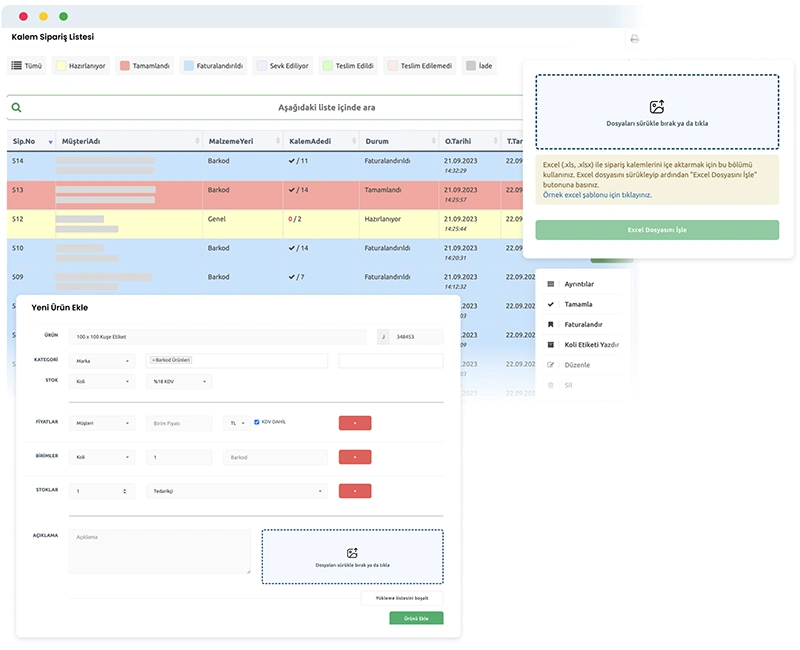800x650 pixels.
Task: Click order number 512 in the list
Action: (18, 219)
